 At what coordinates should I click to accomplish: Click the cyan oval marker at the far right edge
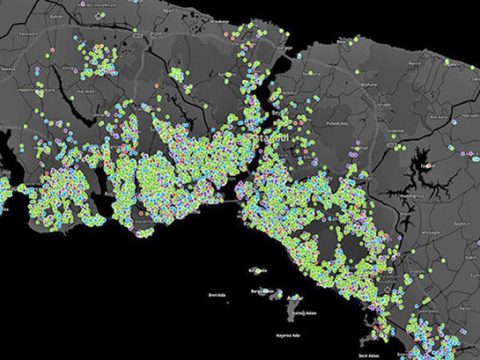[x=476, y=159]
